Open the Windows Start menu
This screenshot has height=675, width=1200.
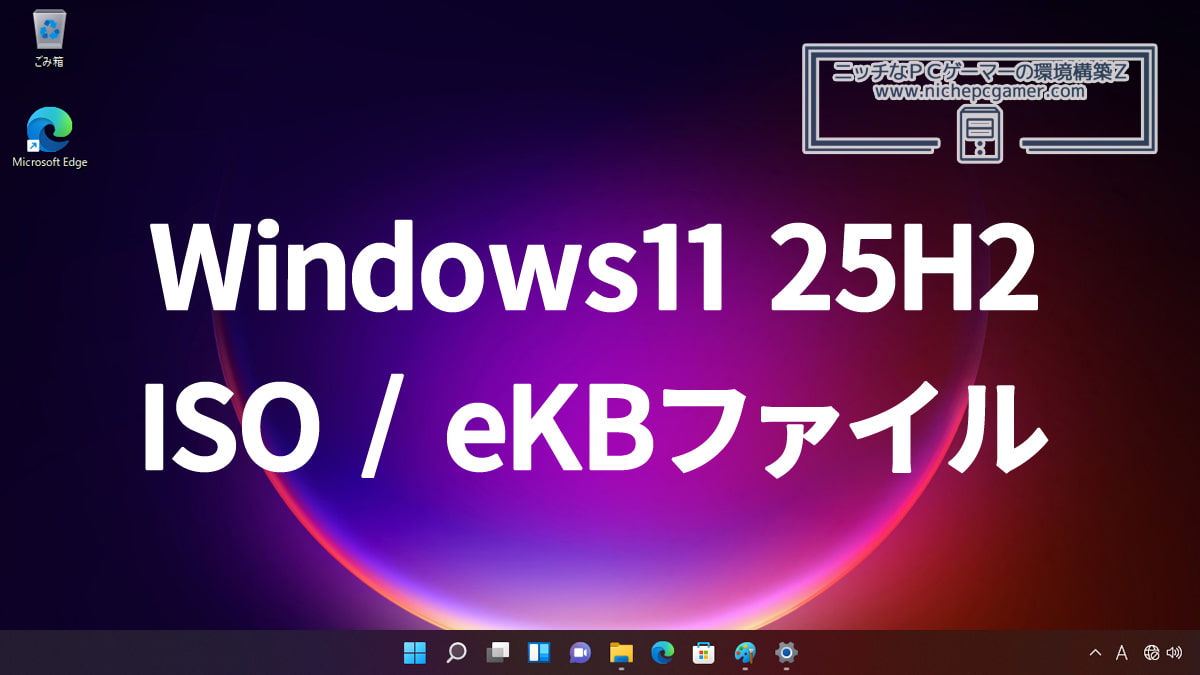coord(414,653)
